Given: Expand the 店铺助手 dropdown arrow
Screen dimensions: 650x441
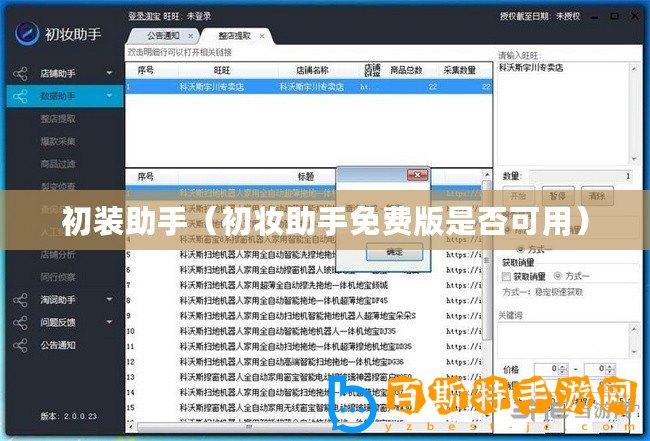Looking at the screenshot, I should (x=109, y=73).
